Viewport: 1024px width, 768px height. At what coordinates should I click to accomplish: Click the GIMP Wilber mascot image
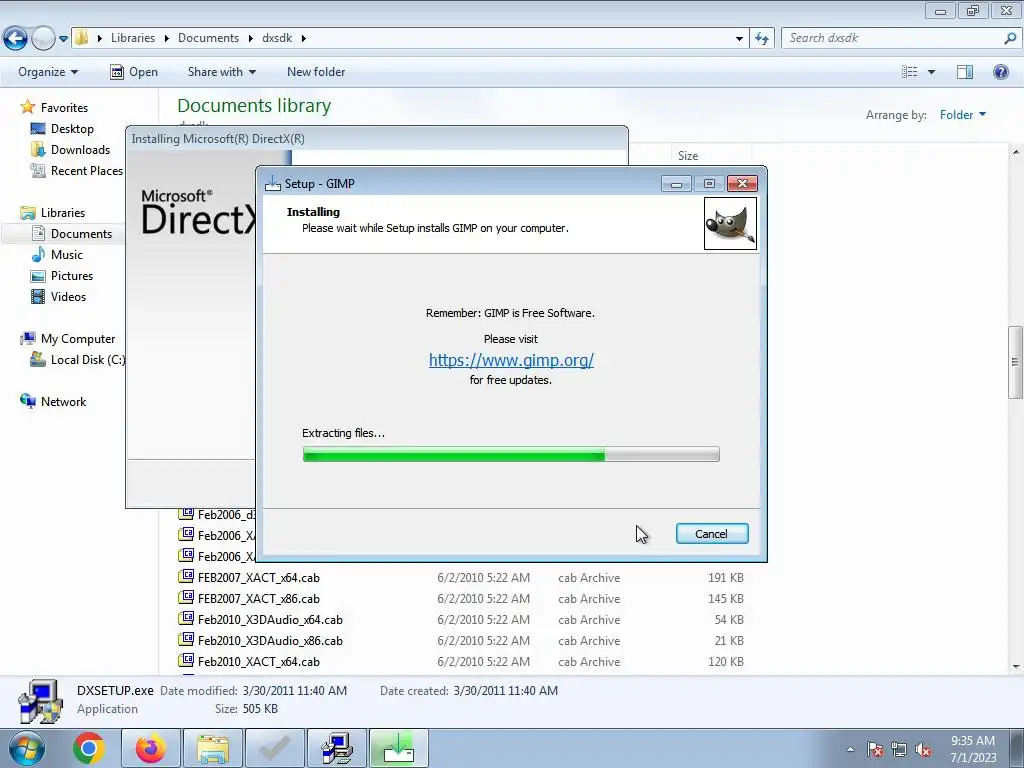tap(730, 223)
